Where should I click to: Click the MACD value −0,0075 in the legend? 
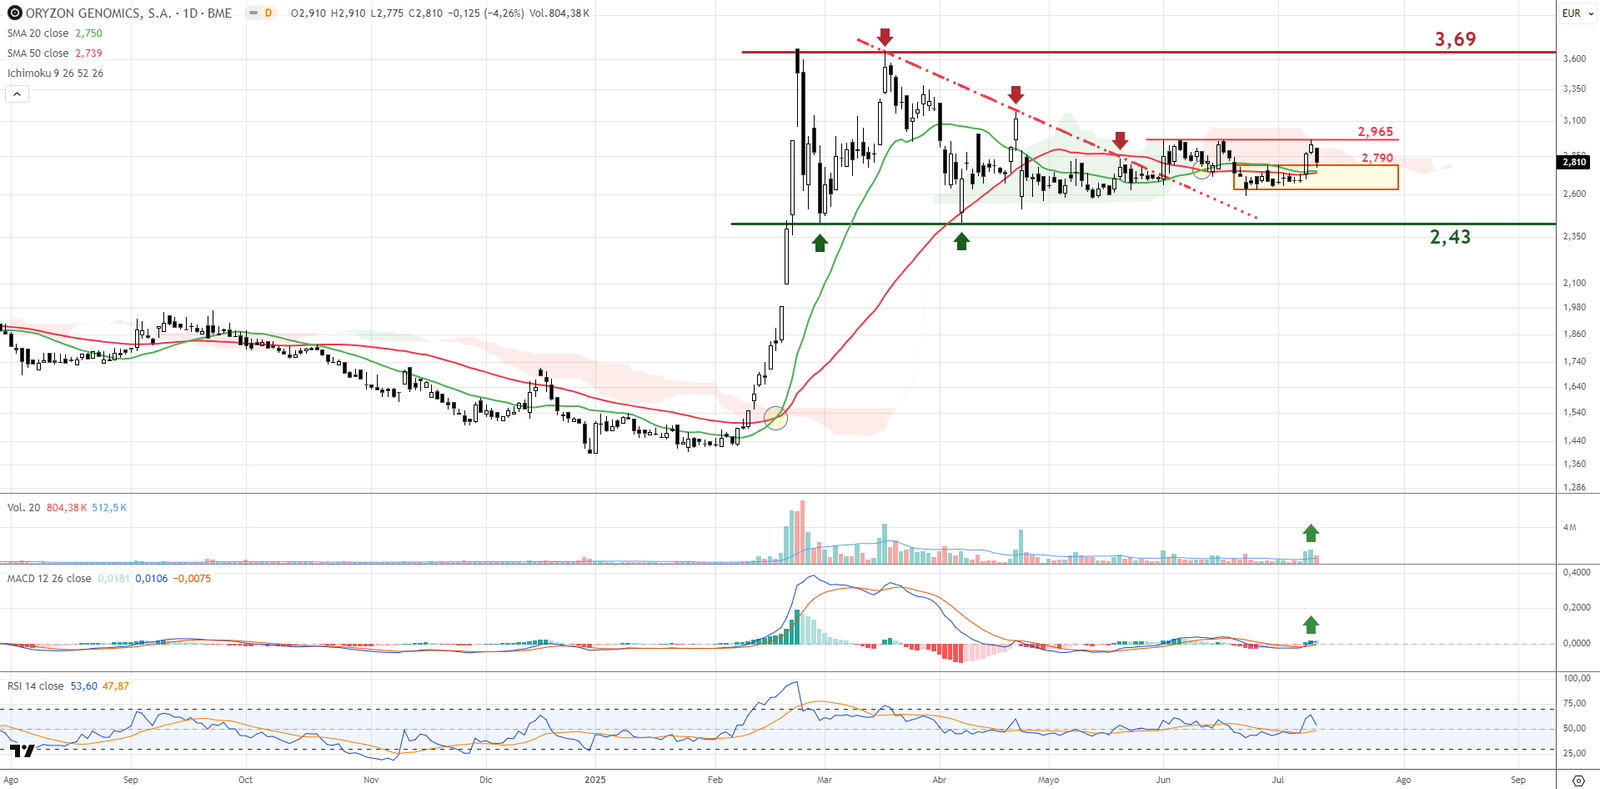tap(192, 579)
